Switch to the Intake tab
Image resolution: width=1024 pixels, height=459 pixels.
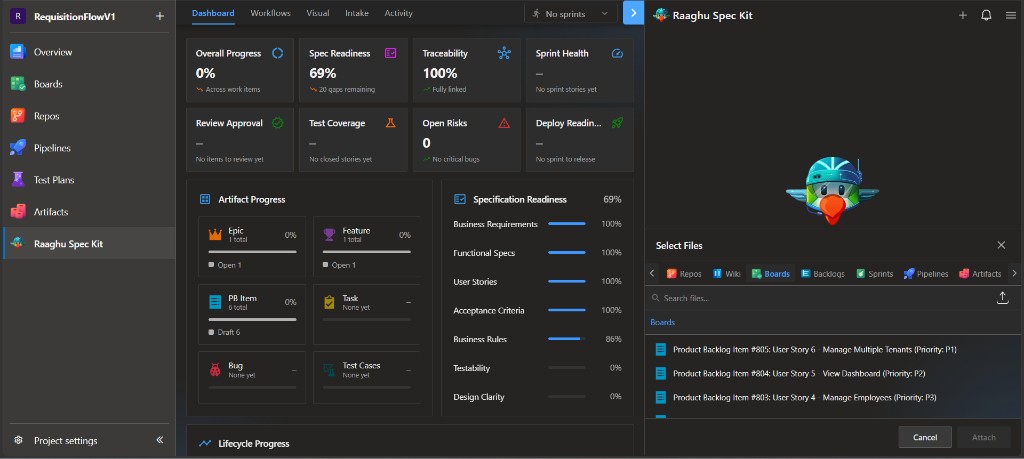click(x=357, y=13)
